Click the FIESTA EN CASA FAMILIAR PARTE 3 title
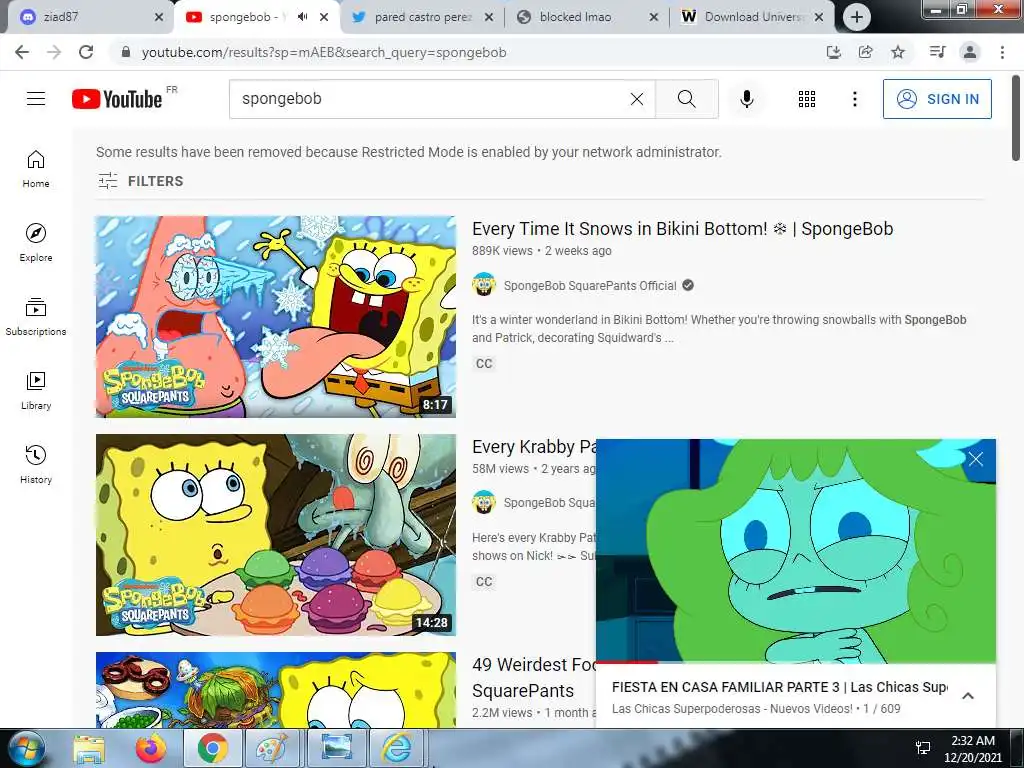1024x768 pixels. click(779, 687)
